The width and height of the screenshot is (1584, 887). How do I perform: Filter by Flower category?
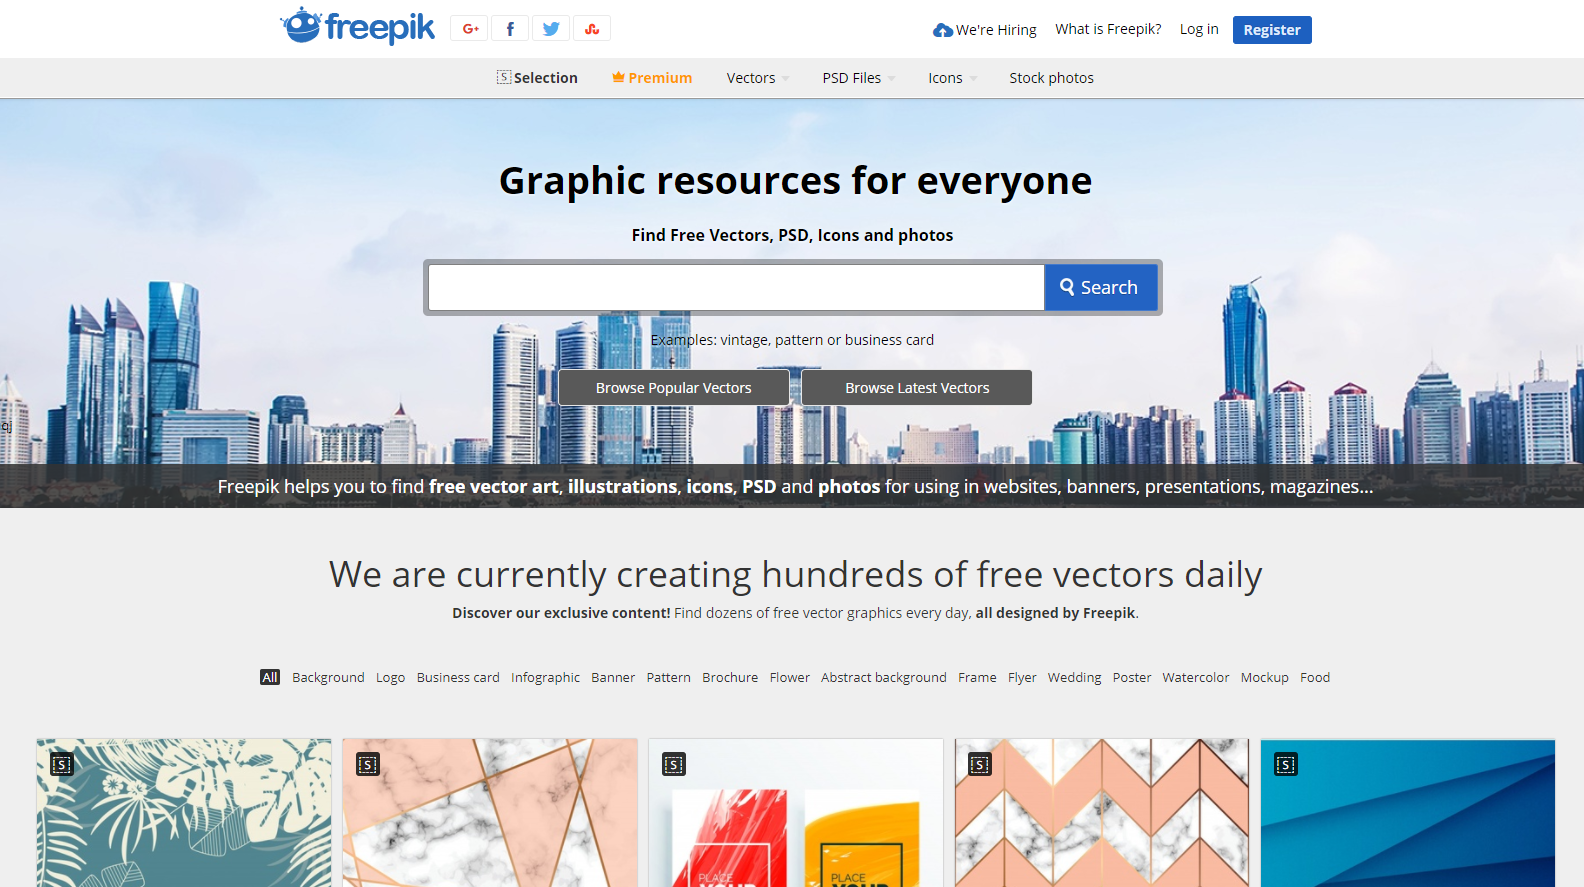coord(790,677)
